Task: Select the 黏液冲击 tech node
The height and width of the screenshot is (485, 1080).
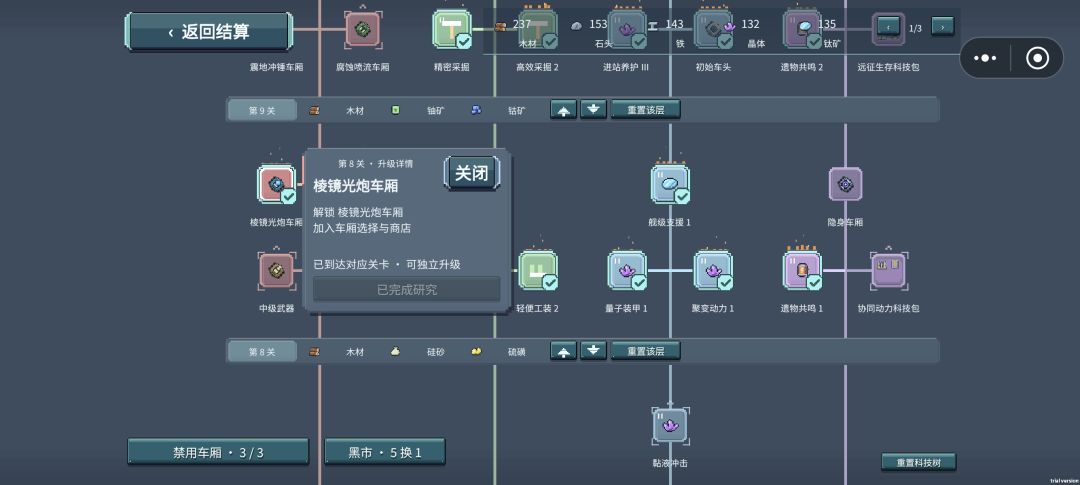Action: click(670, 425)
